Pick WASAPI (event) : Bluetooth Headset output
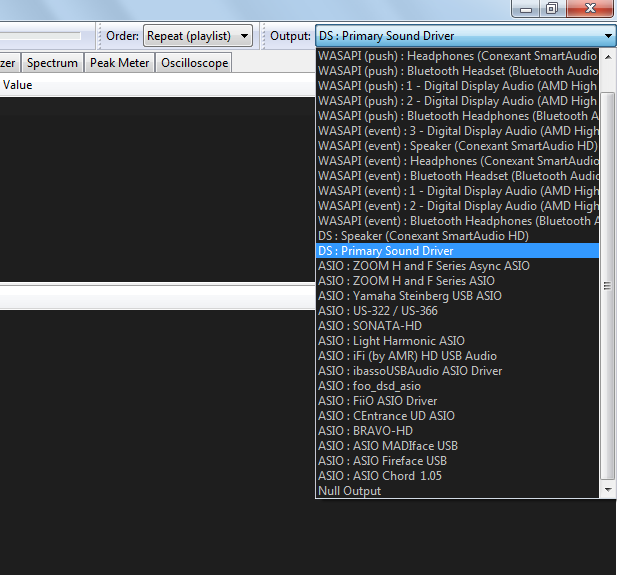 coord(458,176)
